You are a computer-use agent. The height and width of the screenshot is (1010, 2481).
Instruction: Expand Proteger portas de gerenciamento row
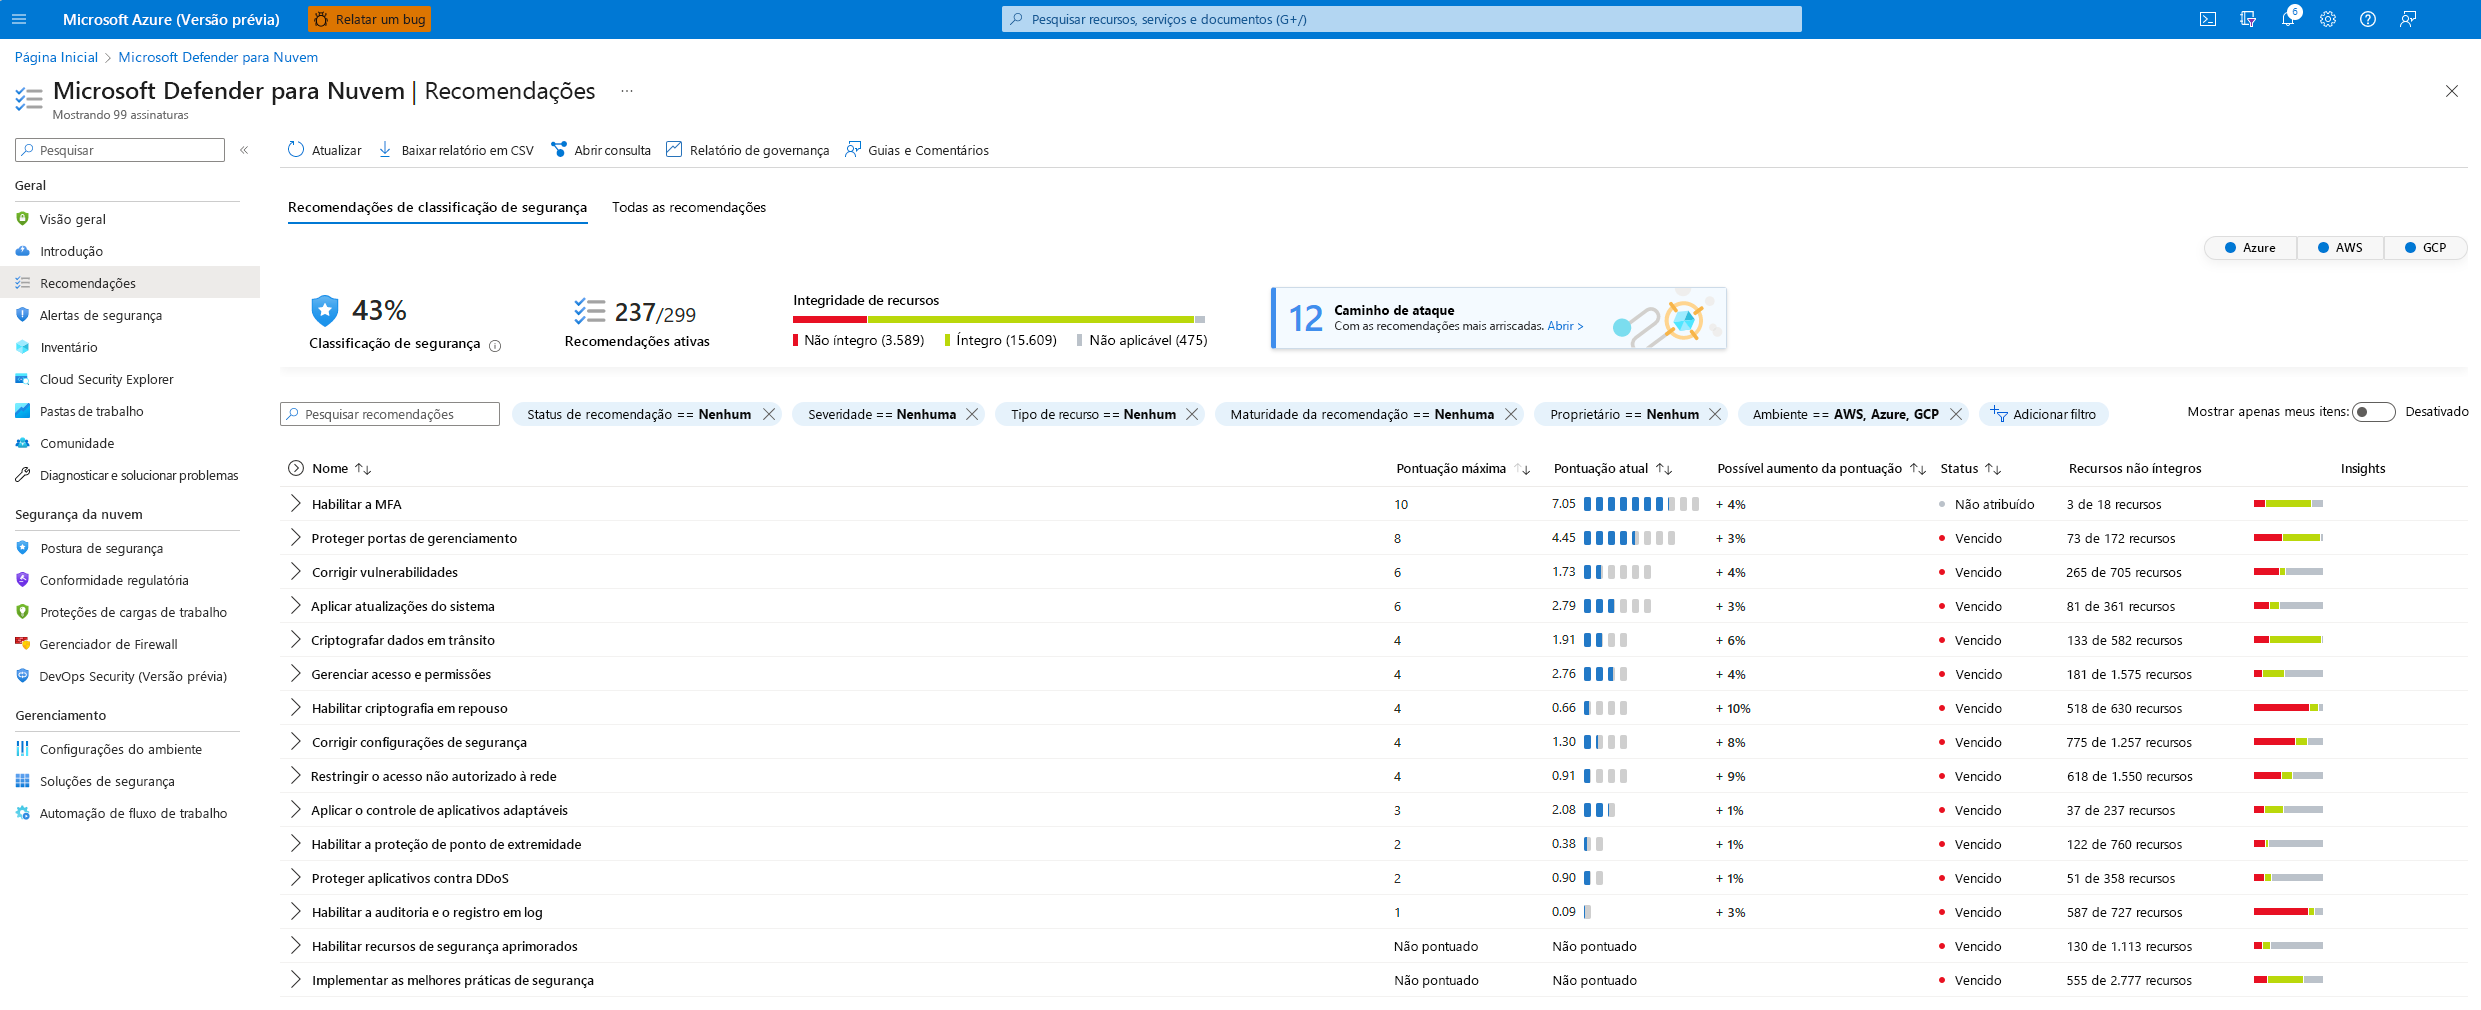295,537
